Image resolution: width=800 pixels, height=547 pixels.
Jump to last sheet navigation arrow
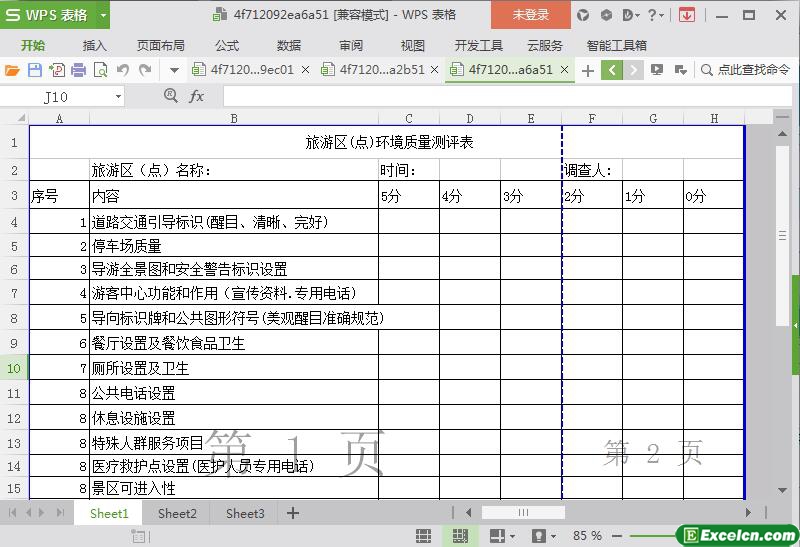[60, 512]
